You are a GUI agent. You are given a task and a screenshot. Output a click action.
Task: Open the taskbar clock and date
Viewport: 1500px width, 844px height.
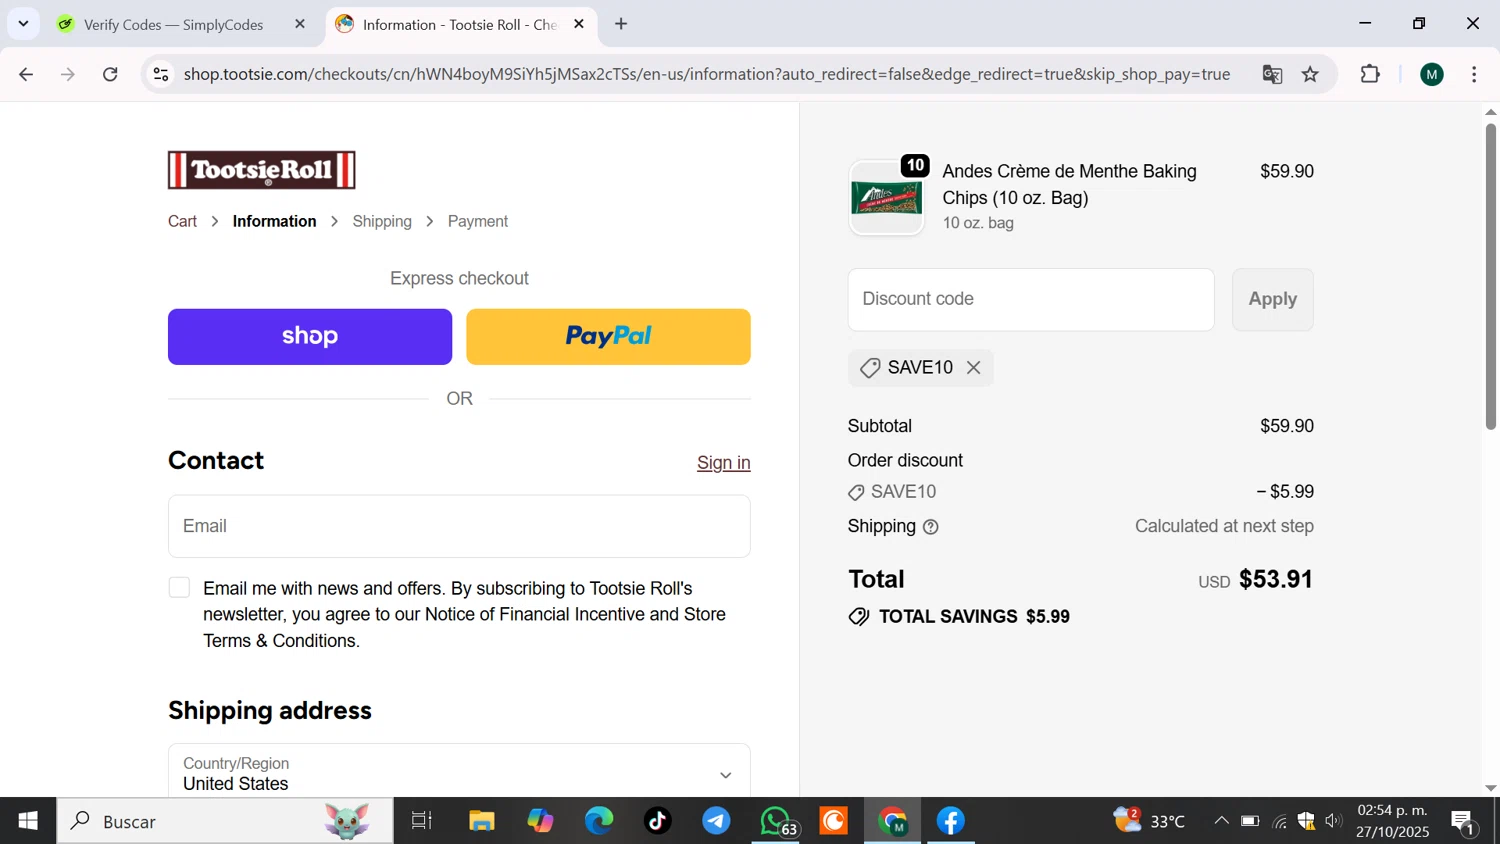pos(1393,821)
